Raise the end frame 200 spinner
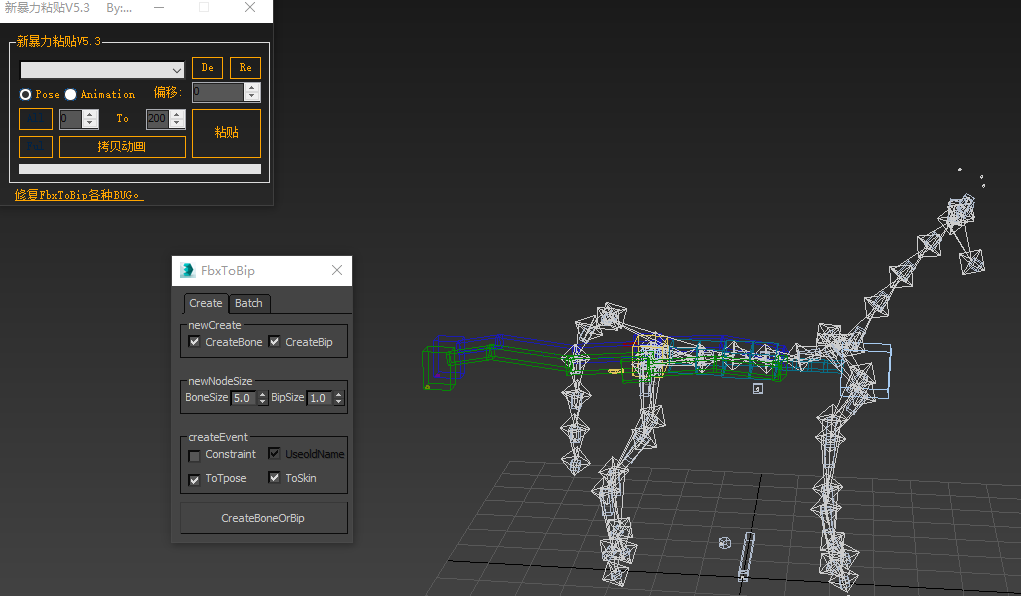Image resolution: width=1021 pixels, height=596 pixels. click(x=178, y=114)
